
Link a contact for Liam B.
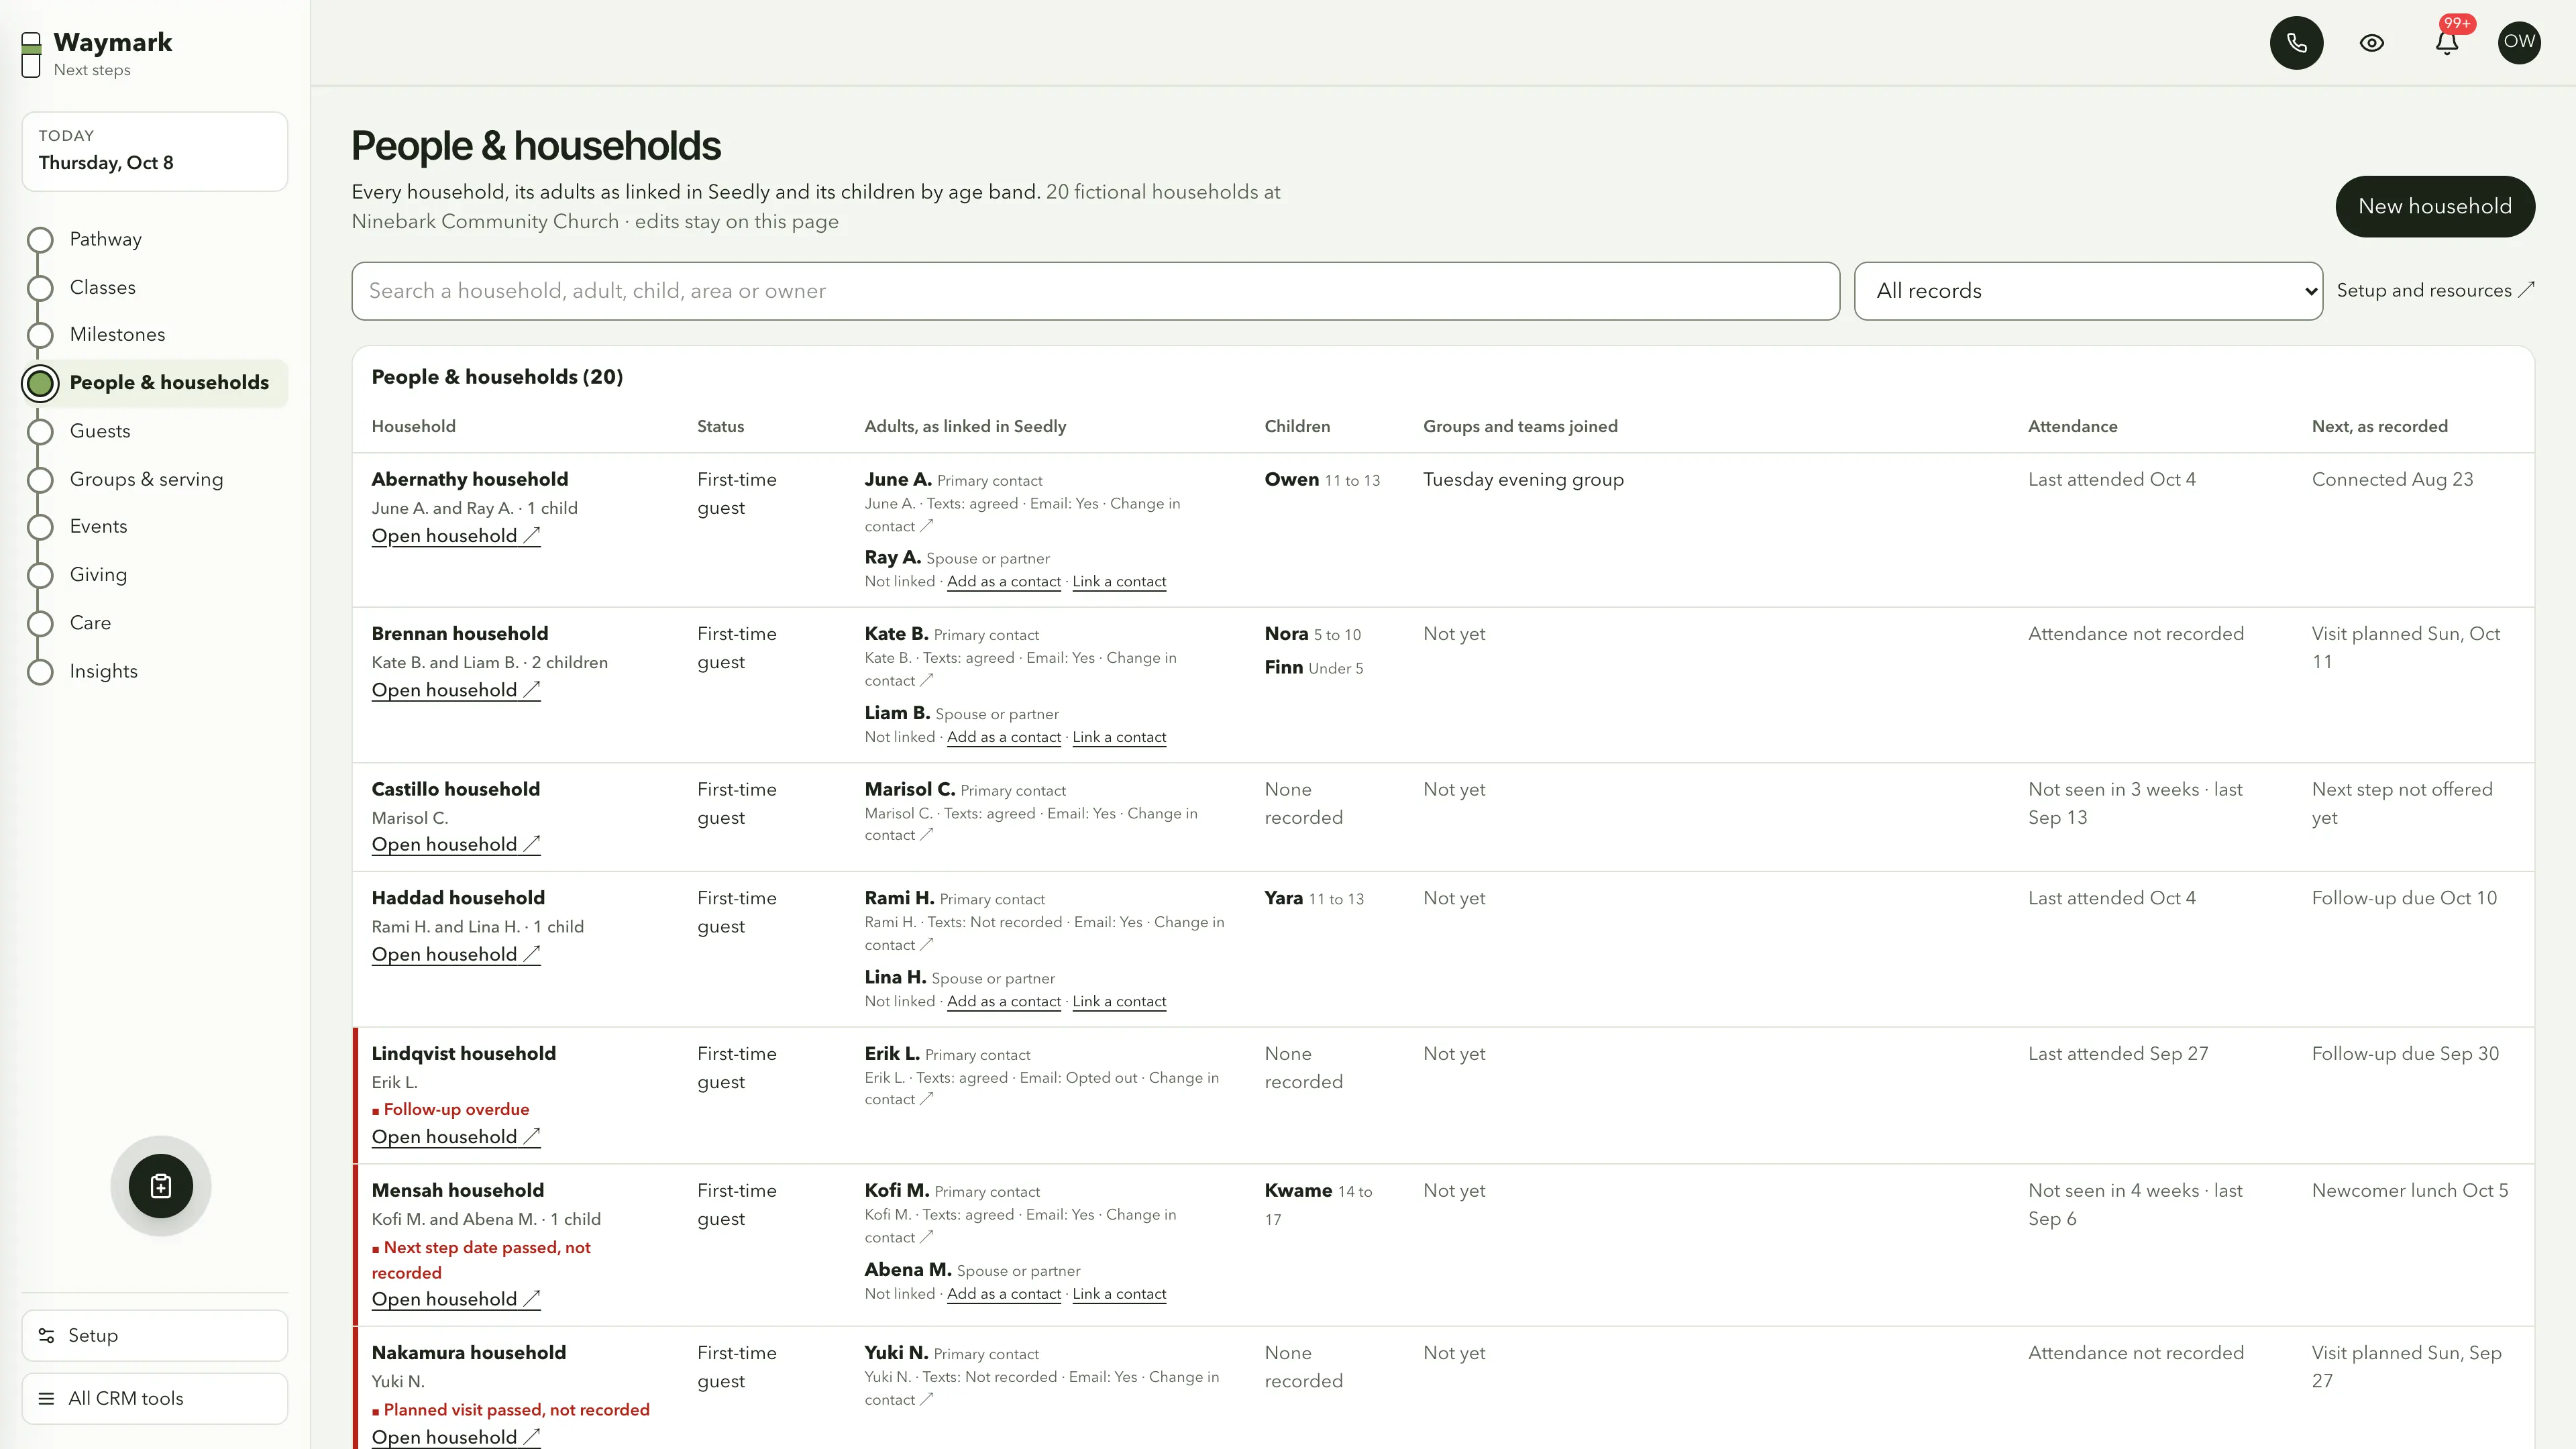pos(1119,737)
